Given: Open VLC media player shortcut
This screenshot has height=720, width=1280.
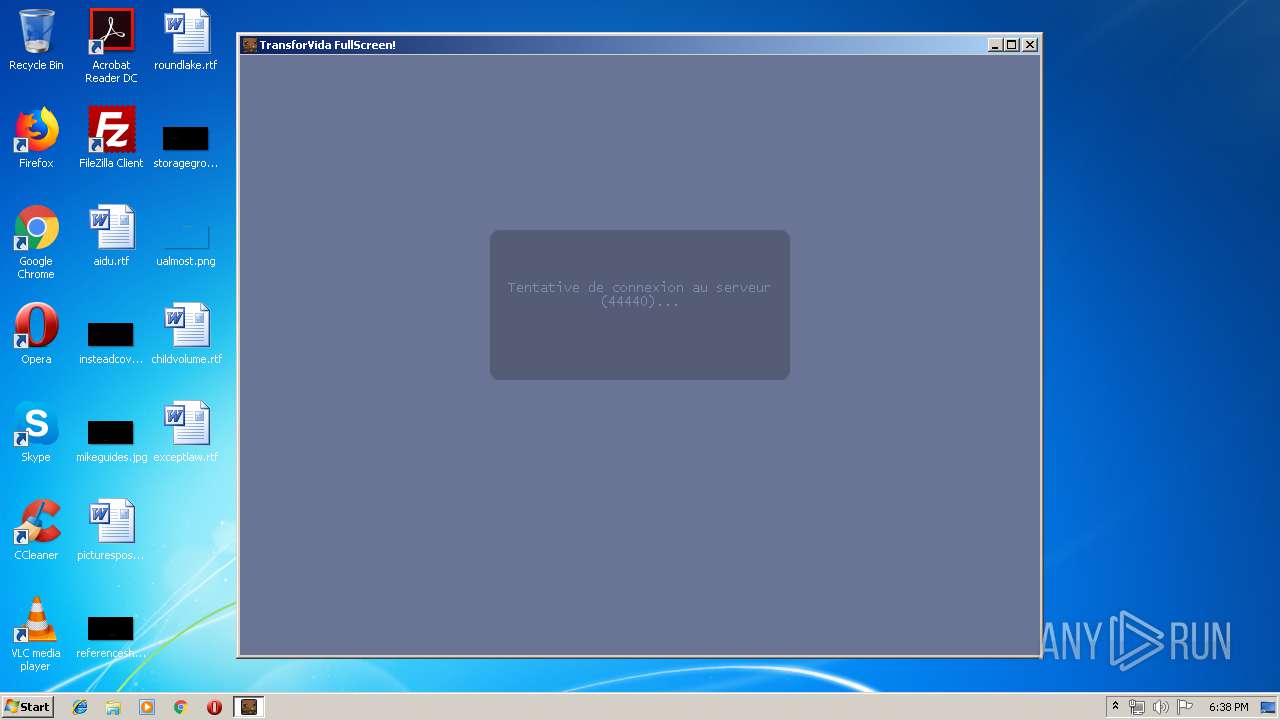Looking at the screenshot, I should click(36, 634).
